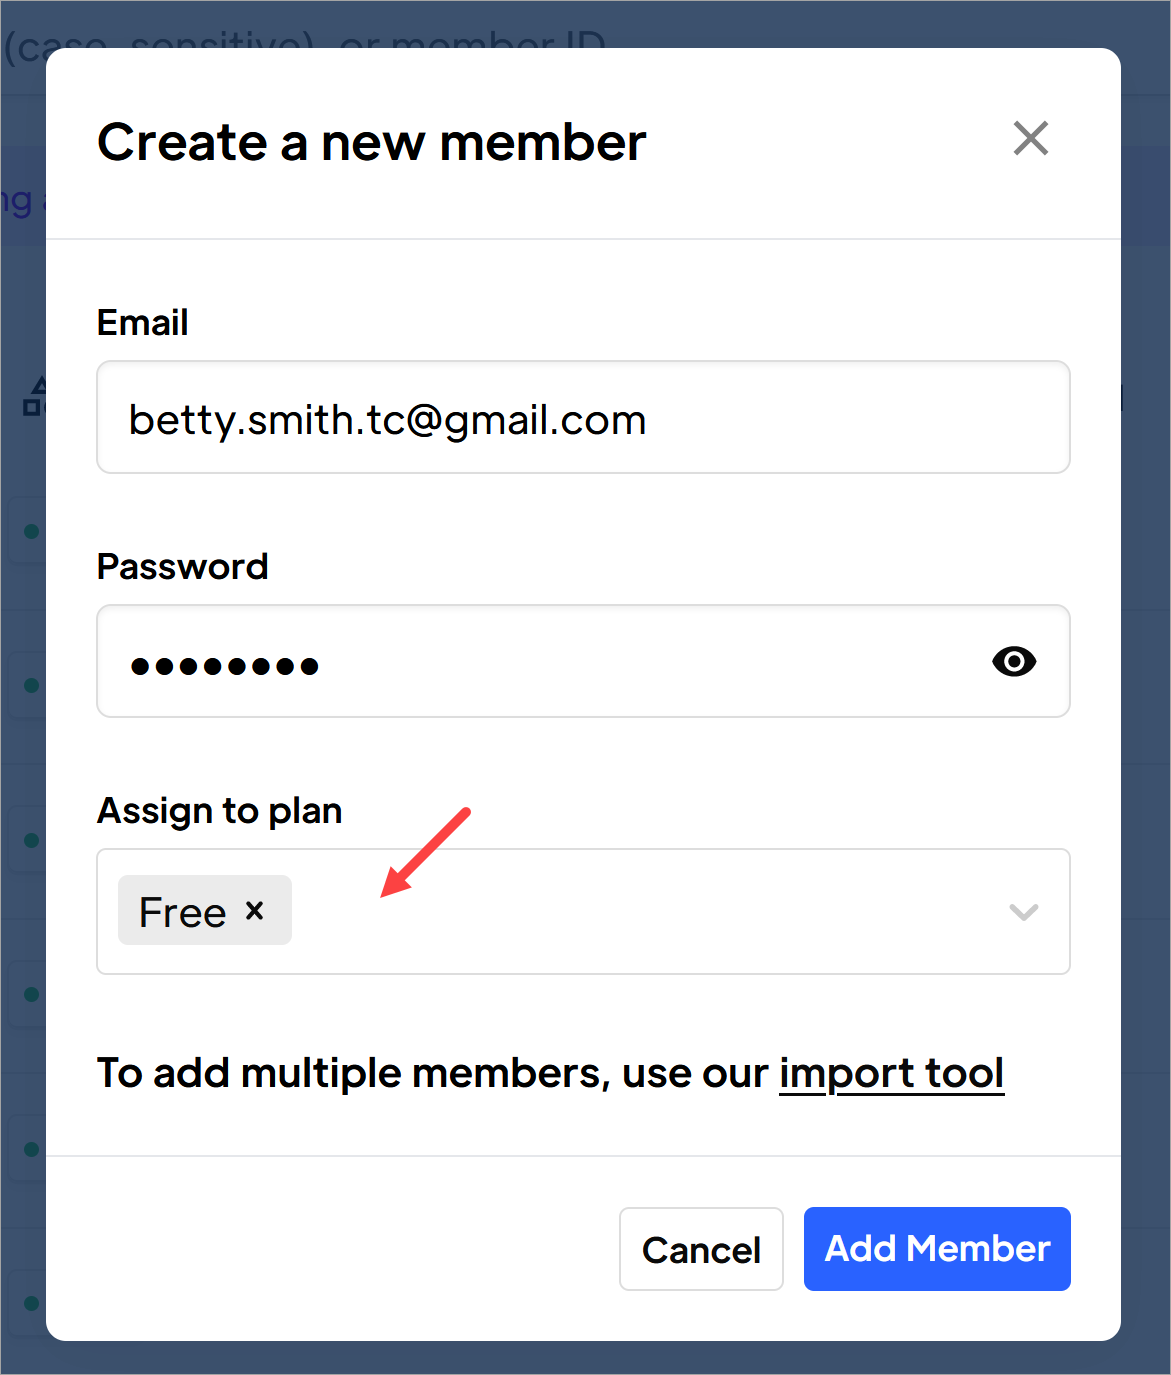Click the Password field label
1171x1375 pixels.
coord(182,567)
